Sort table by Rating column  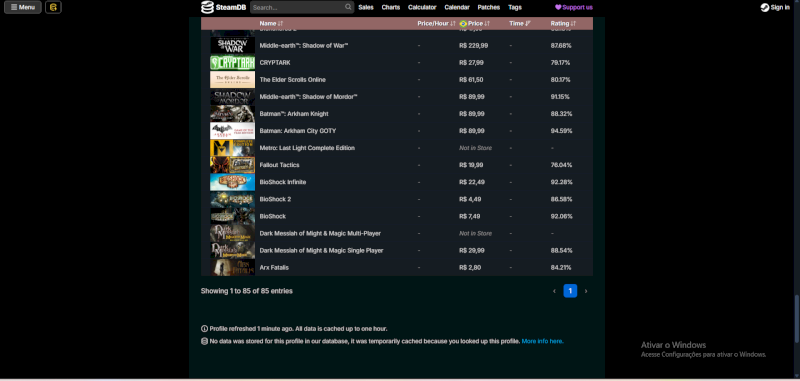563,23
